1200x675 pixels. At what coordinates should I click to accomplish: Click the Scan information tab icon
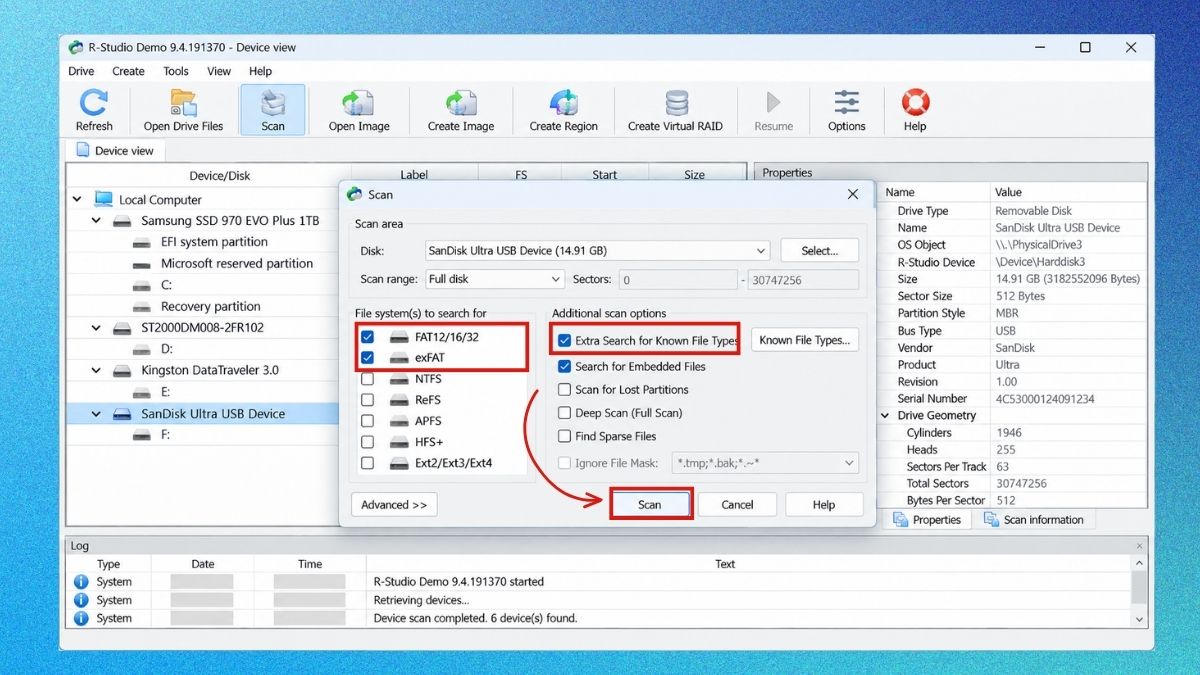point(991,520)
